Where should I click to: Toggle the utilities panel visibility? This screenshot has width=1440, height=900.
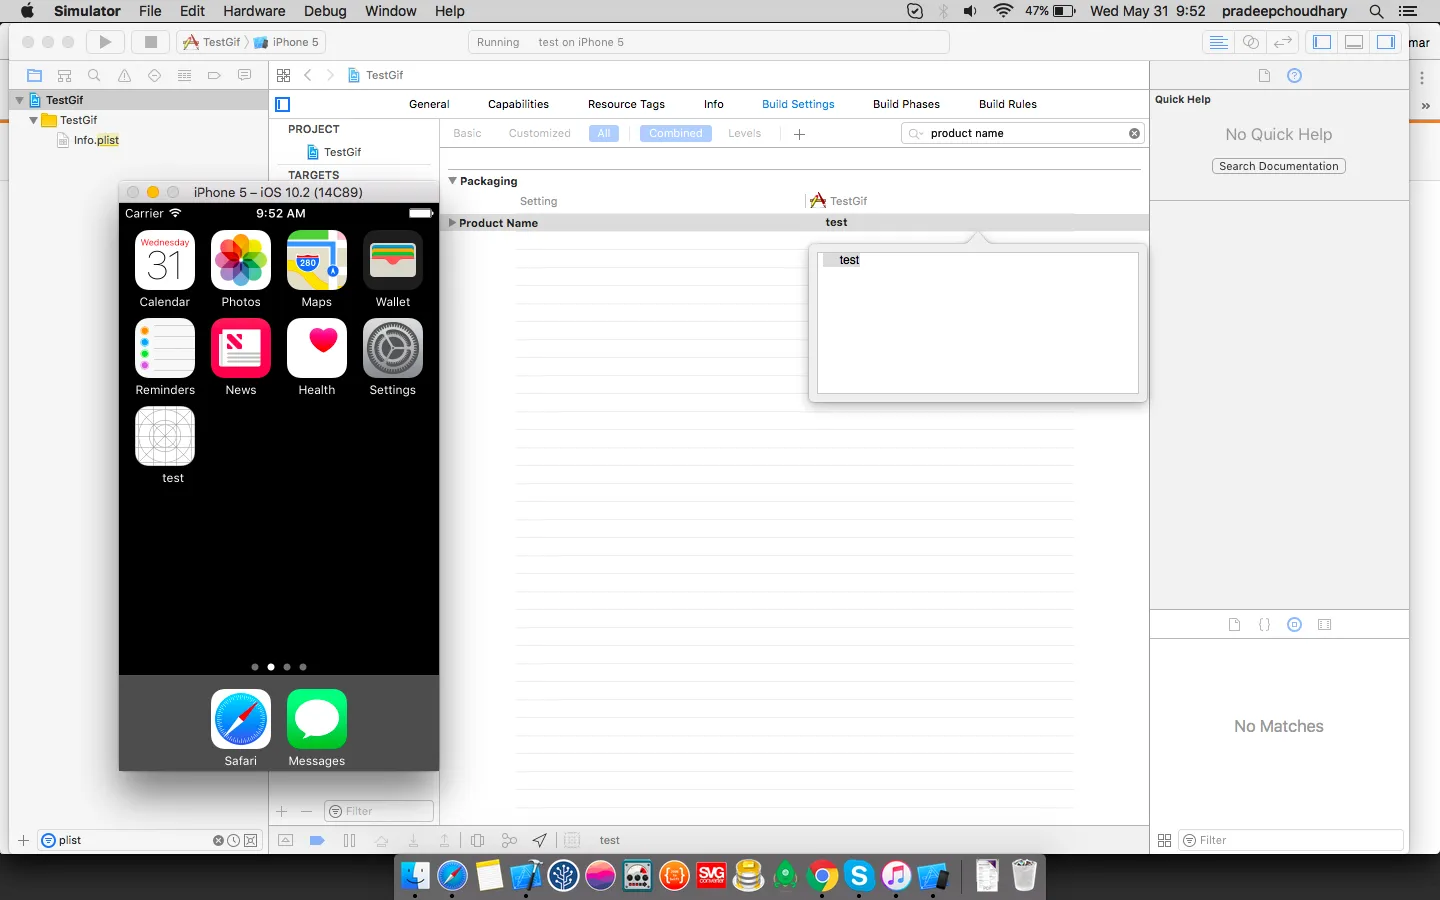pyautogui.click(x=1386, y=42)
